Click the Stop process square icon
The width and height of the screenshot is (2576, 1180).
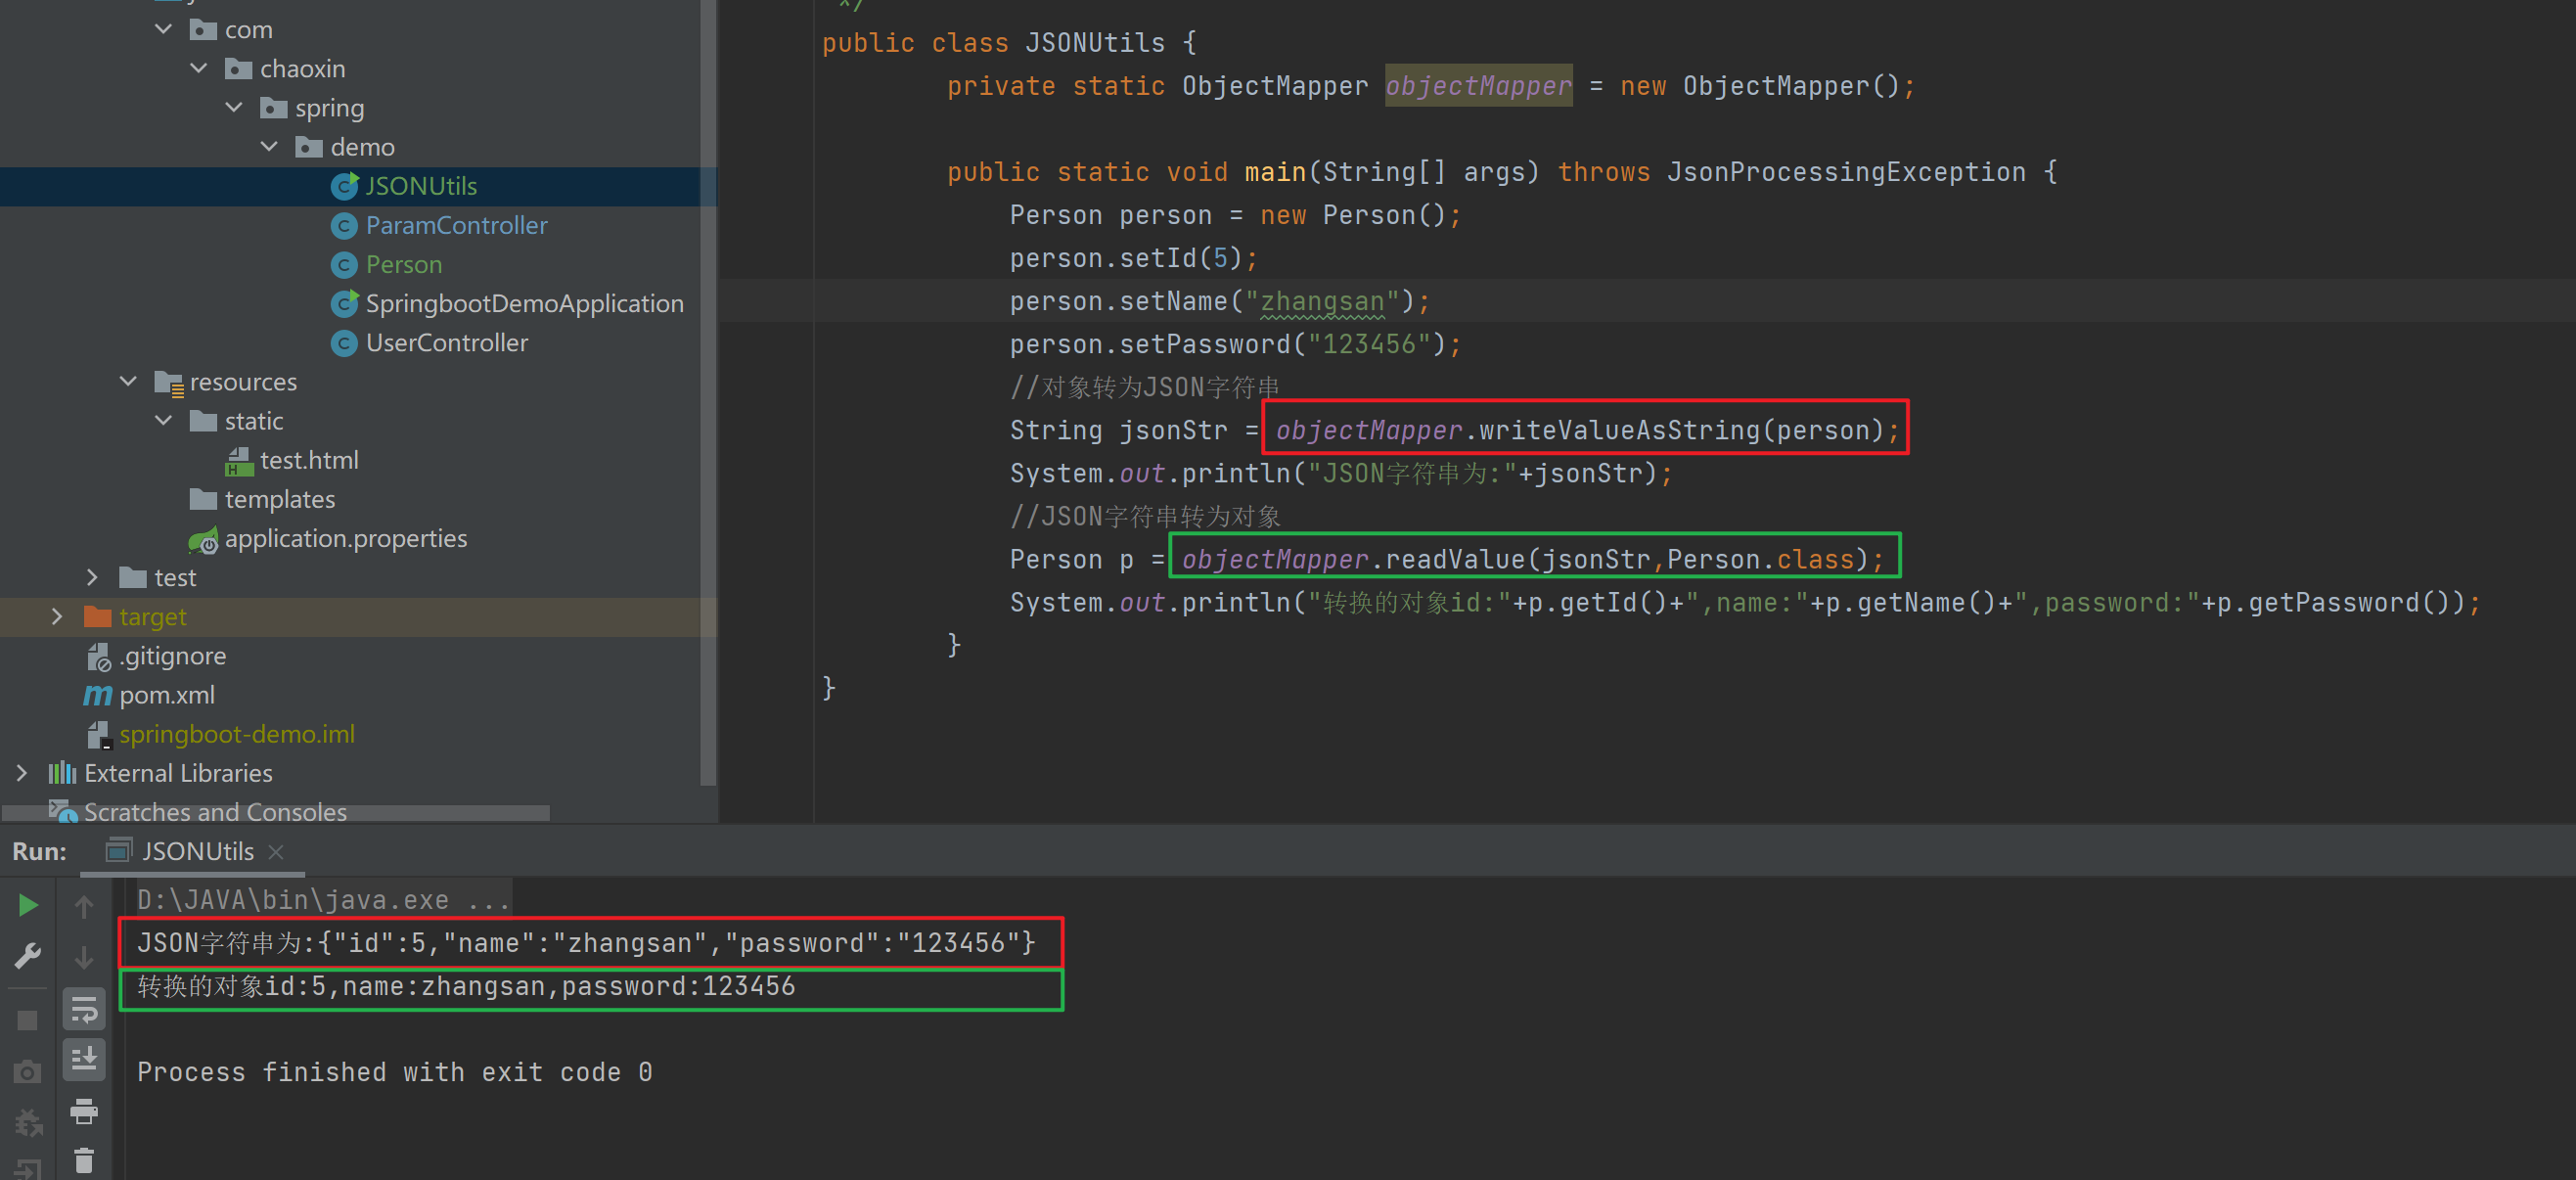click(x=28, y=1020)
